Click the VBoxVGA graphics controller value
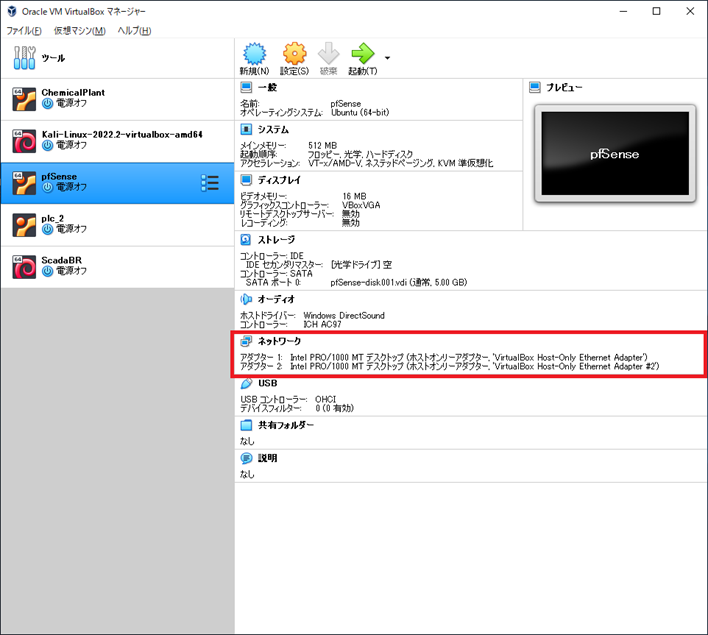The image size is (708, 635). tap(361, 205)
